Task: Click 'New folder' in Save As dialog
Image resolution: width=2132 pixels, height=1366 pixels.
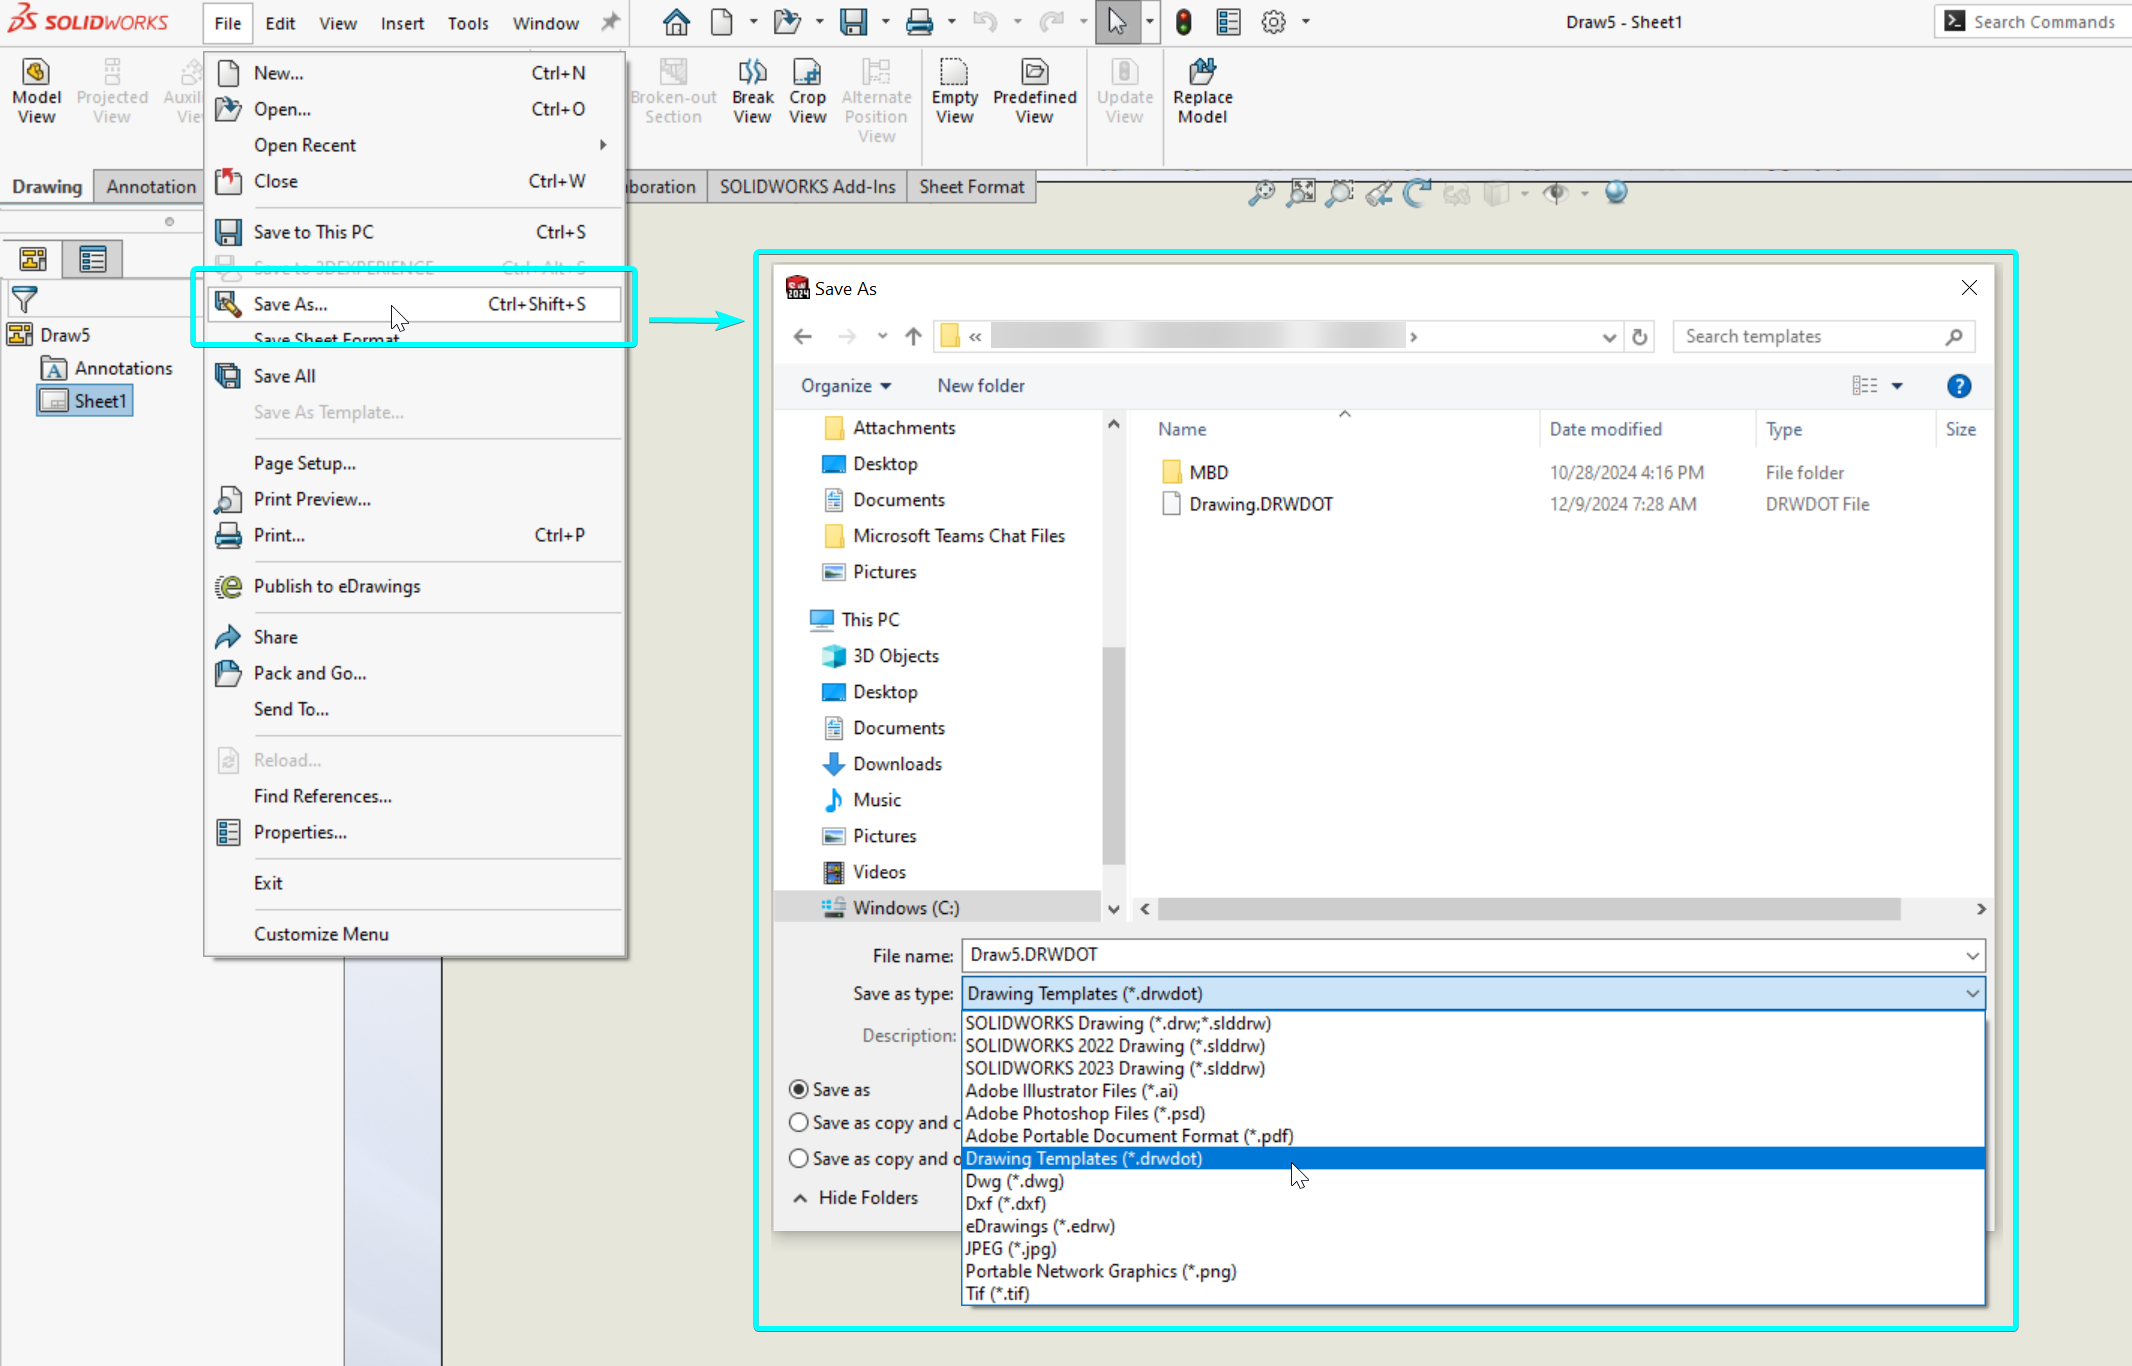Action: (x=980, y=386)
